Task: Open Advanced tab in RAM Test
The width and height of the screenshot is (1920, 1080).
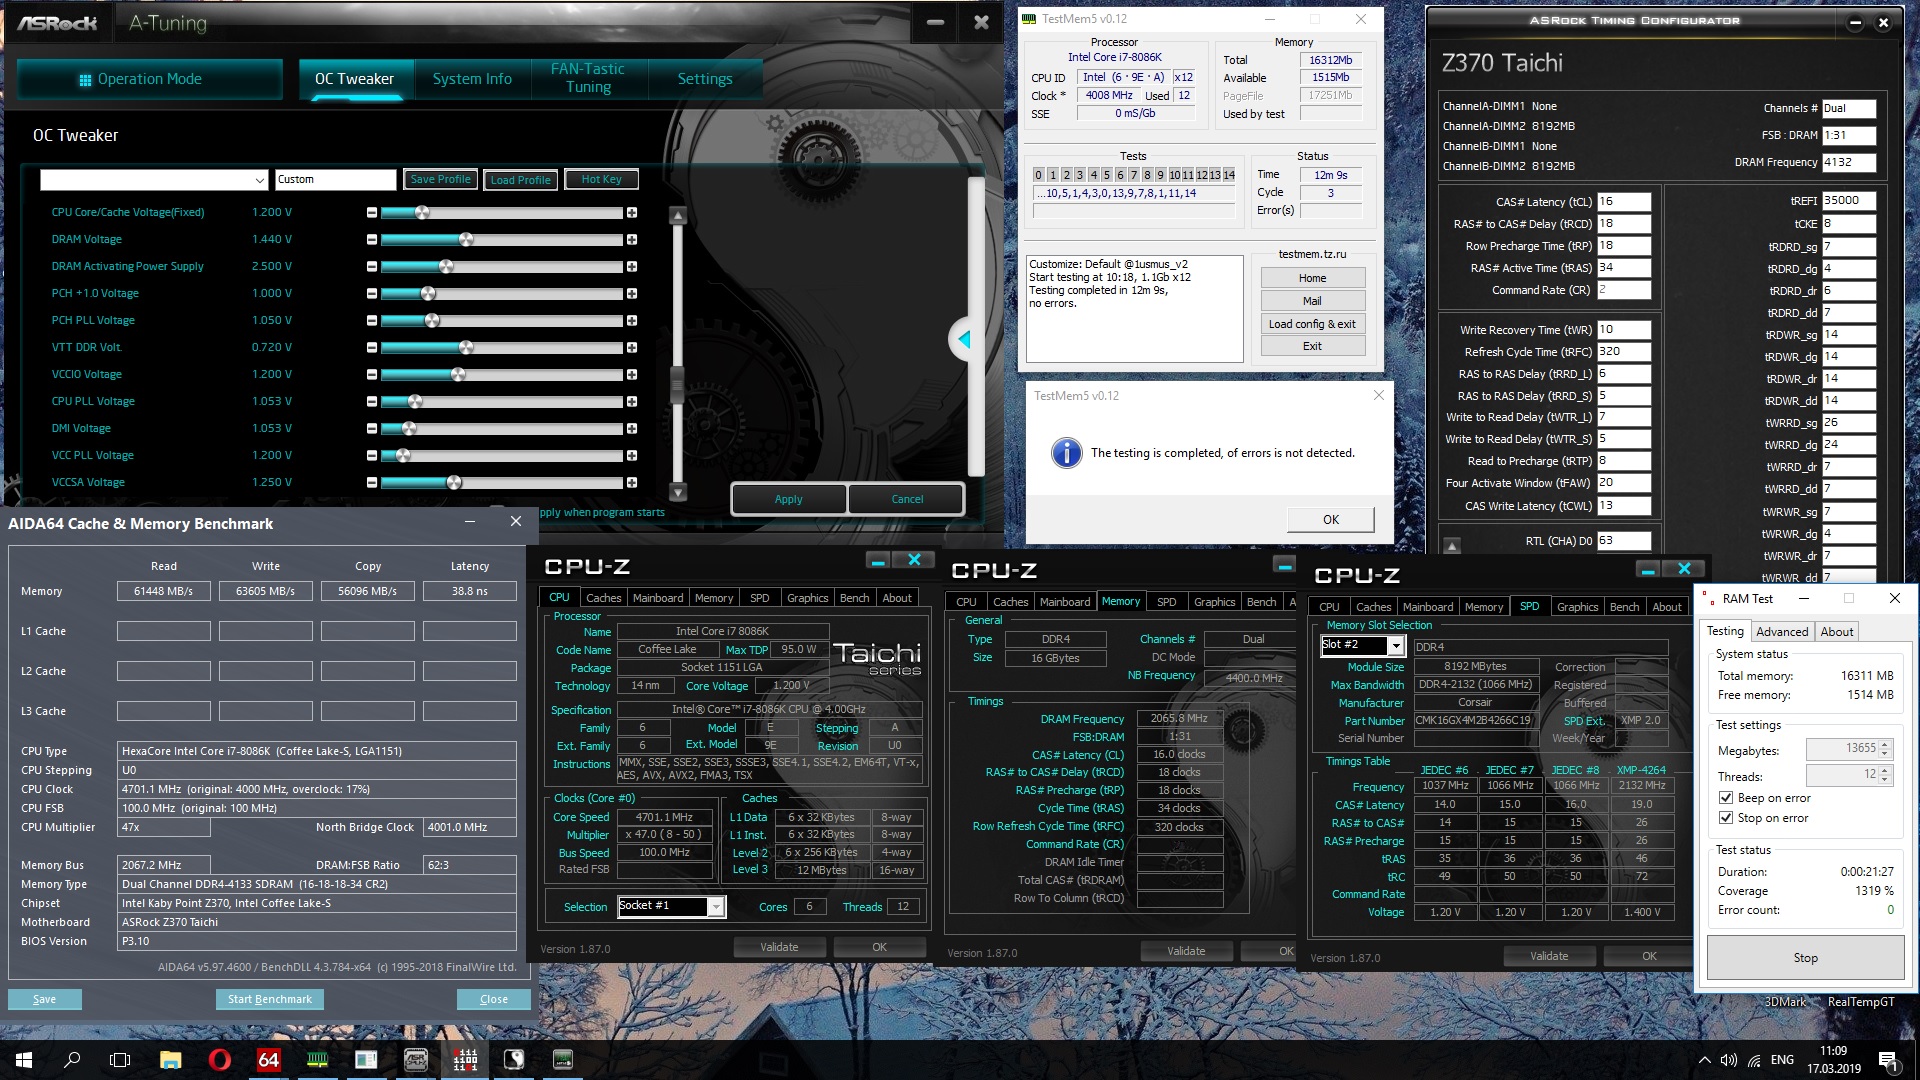Action: tap(1782, 632)
